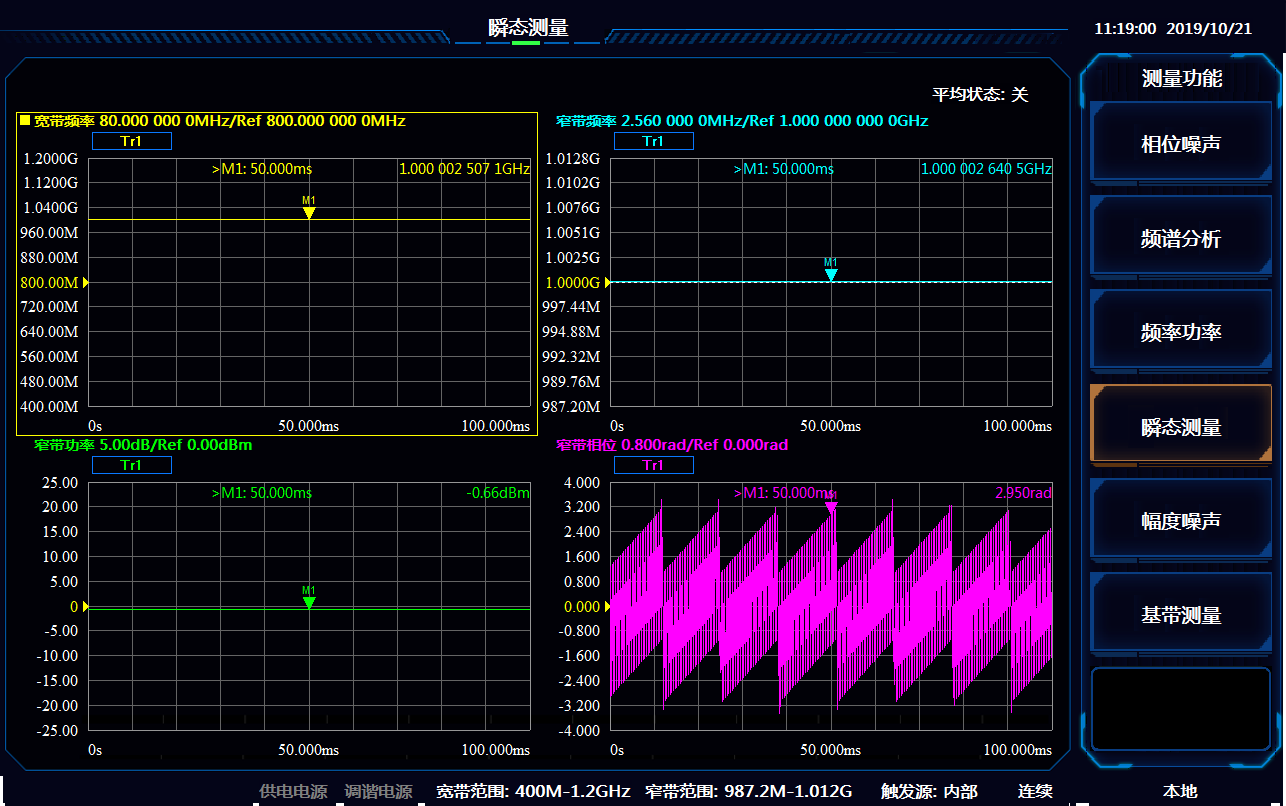Screen dimensions: 1286x806
Task: Open the 相位噪声 measurement function
Action: [x=1180, y=145]
